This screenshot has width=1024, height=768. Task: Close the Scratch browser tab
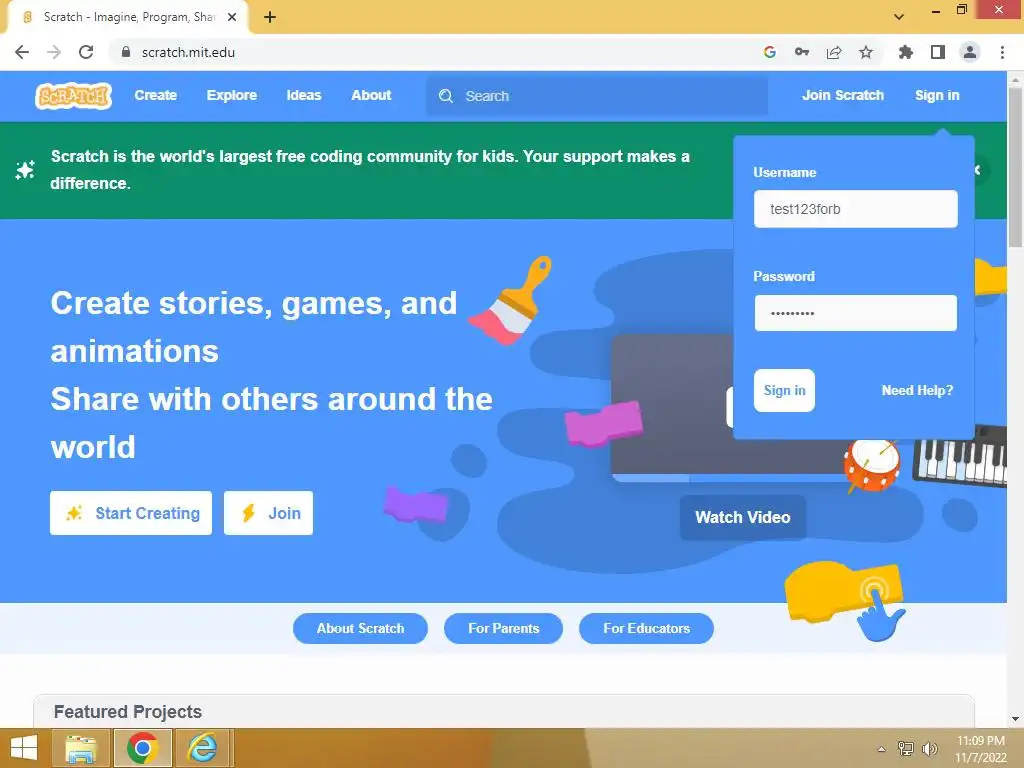tap(232, 17)
